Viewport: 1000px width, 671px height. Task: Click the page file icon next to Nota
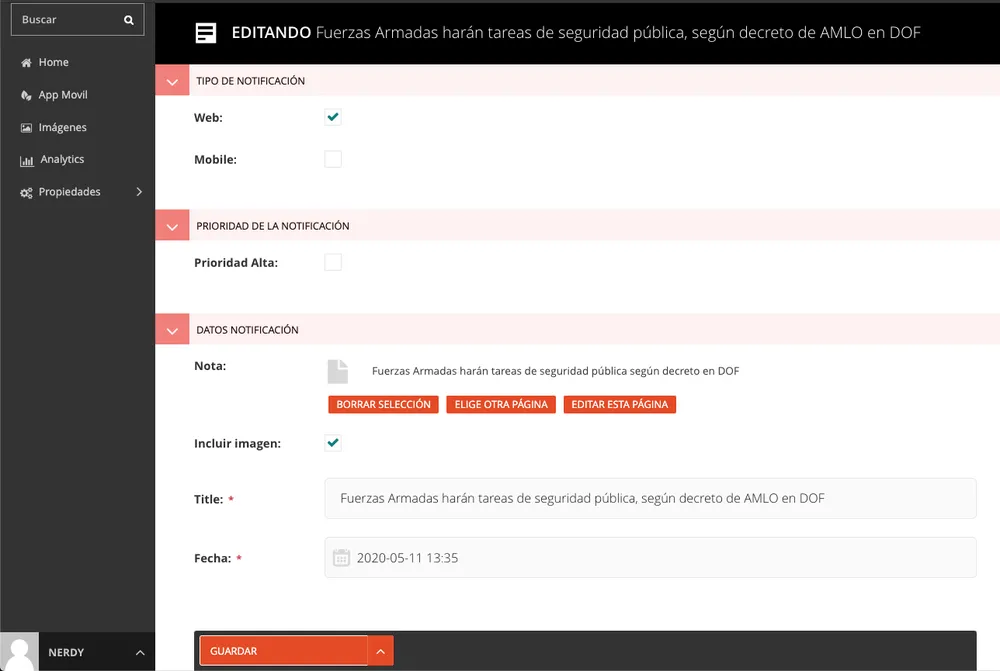tap(338, 371)
